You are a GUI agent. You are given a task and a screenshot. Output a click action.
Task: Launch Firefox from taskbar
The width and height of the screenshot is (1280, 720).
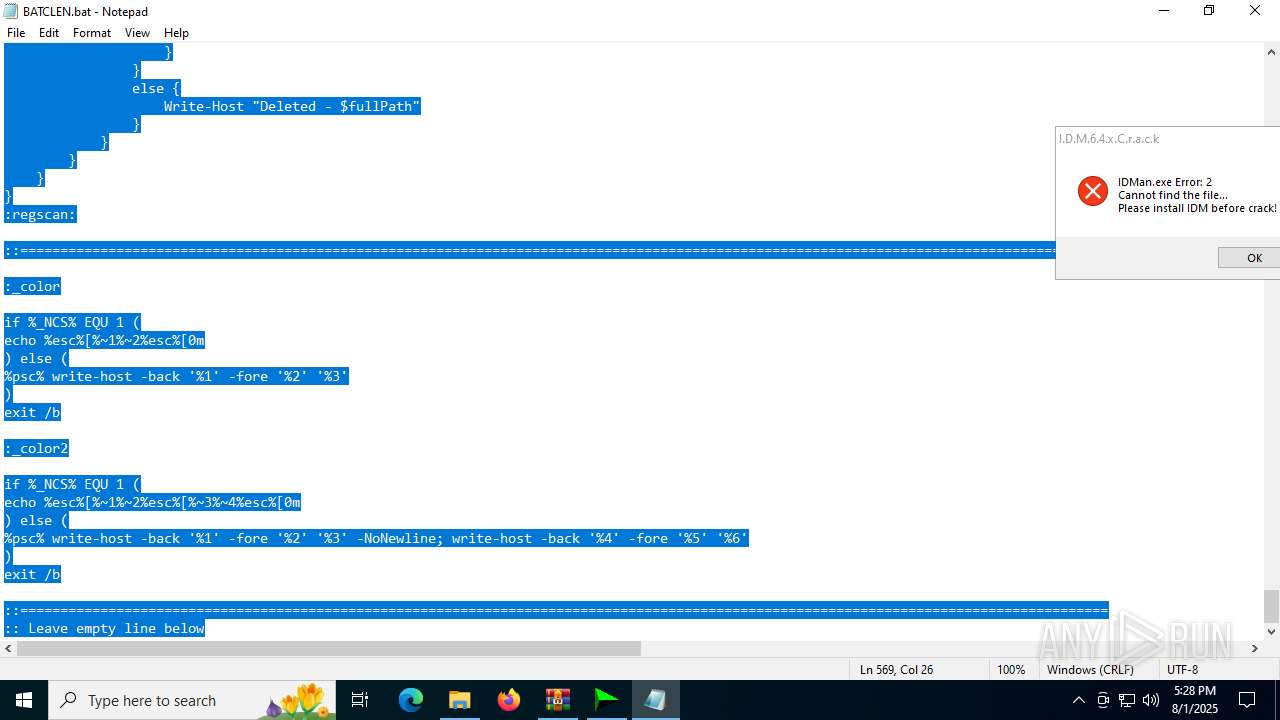point(509,700)
